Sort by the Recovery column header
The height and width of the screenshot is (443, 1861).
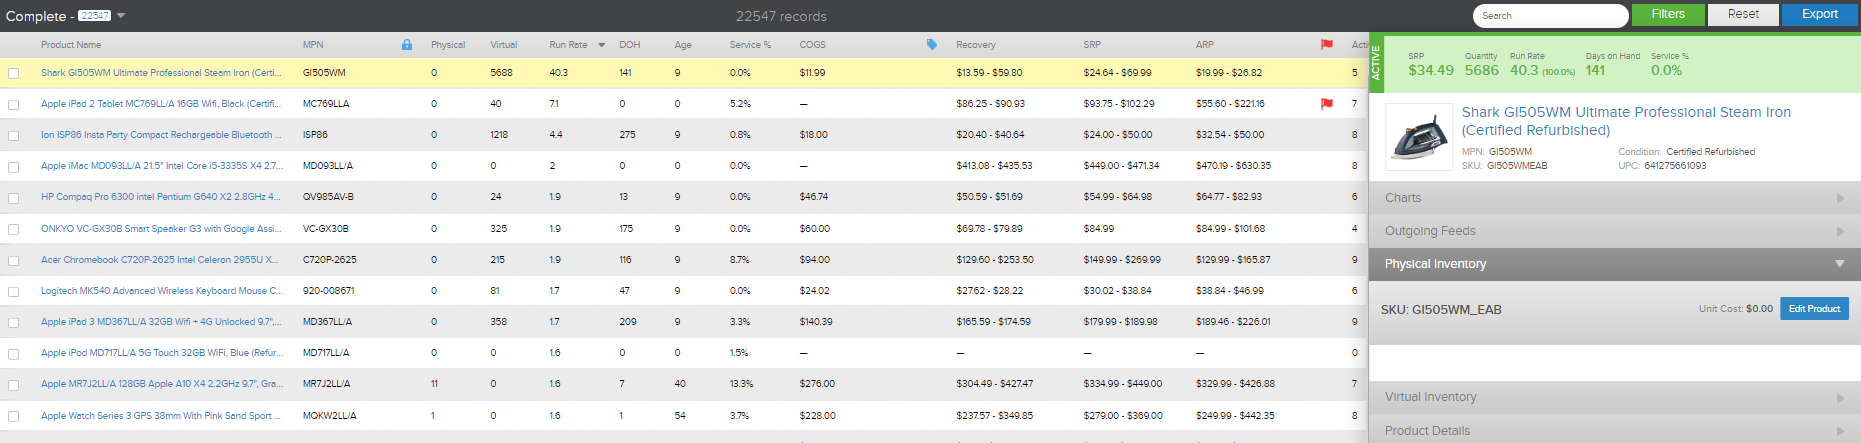click(976, 45)
